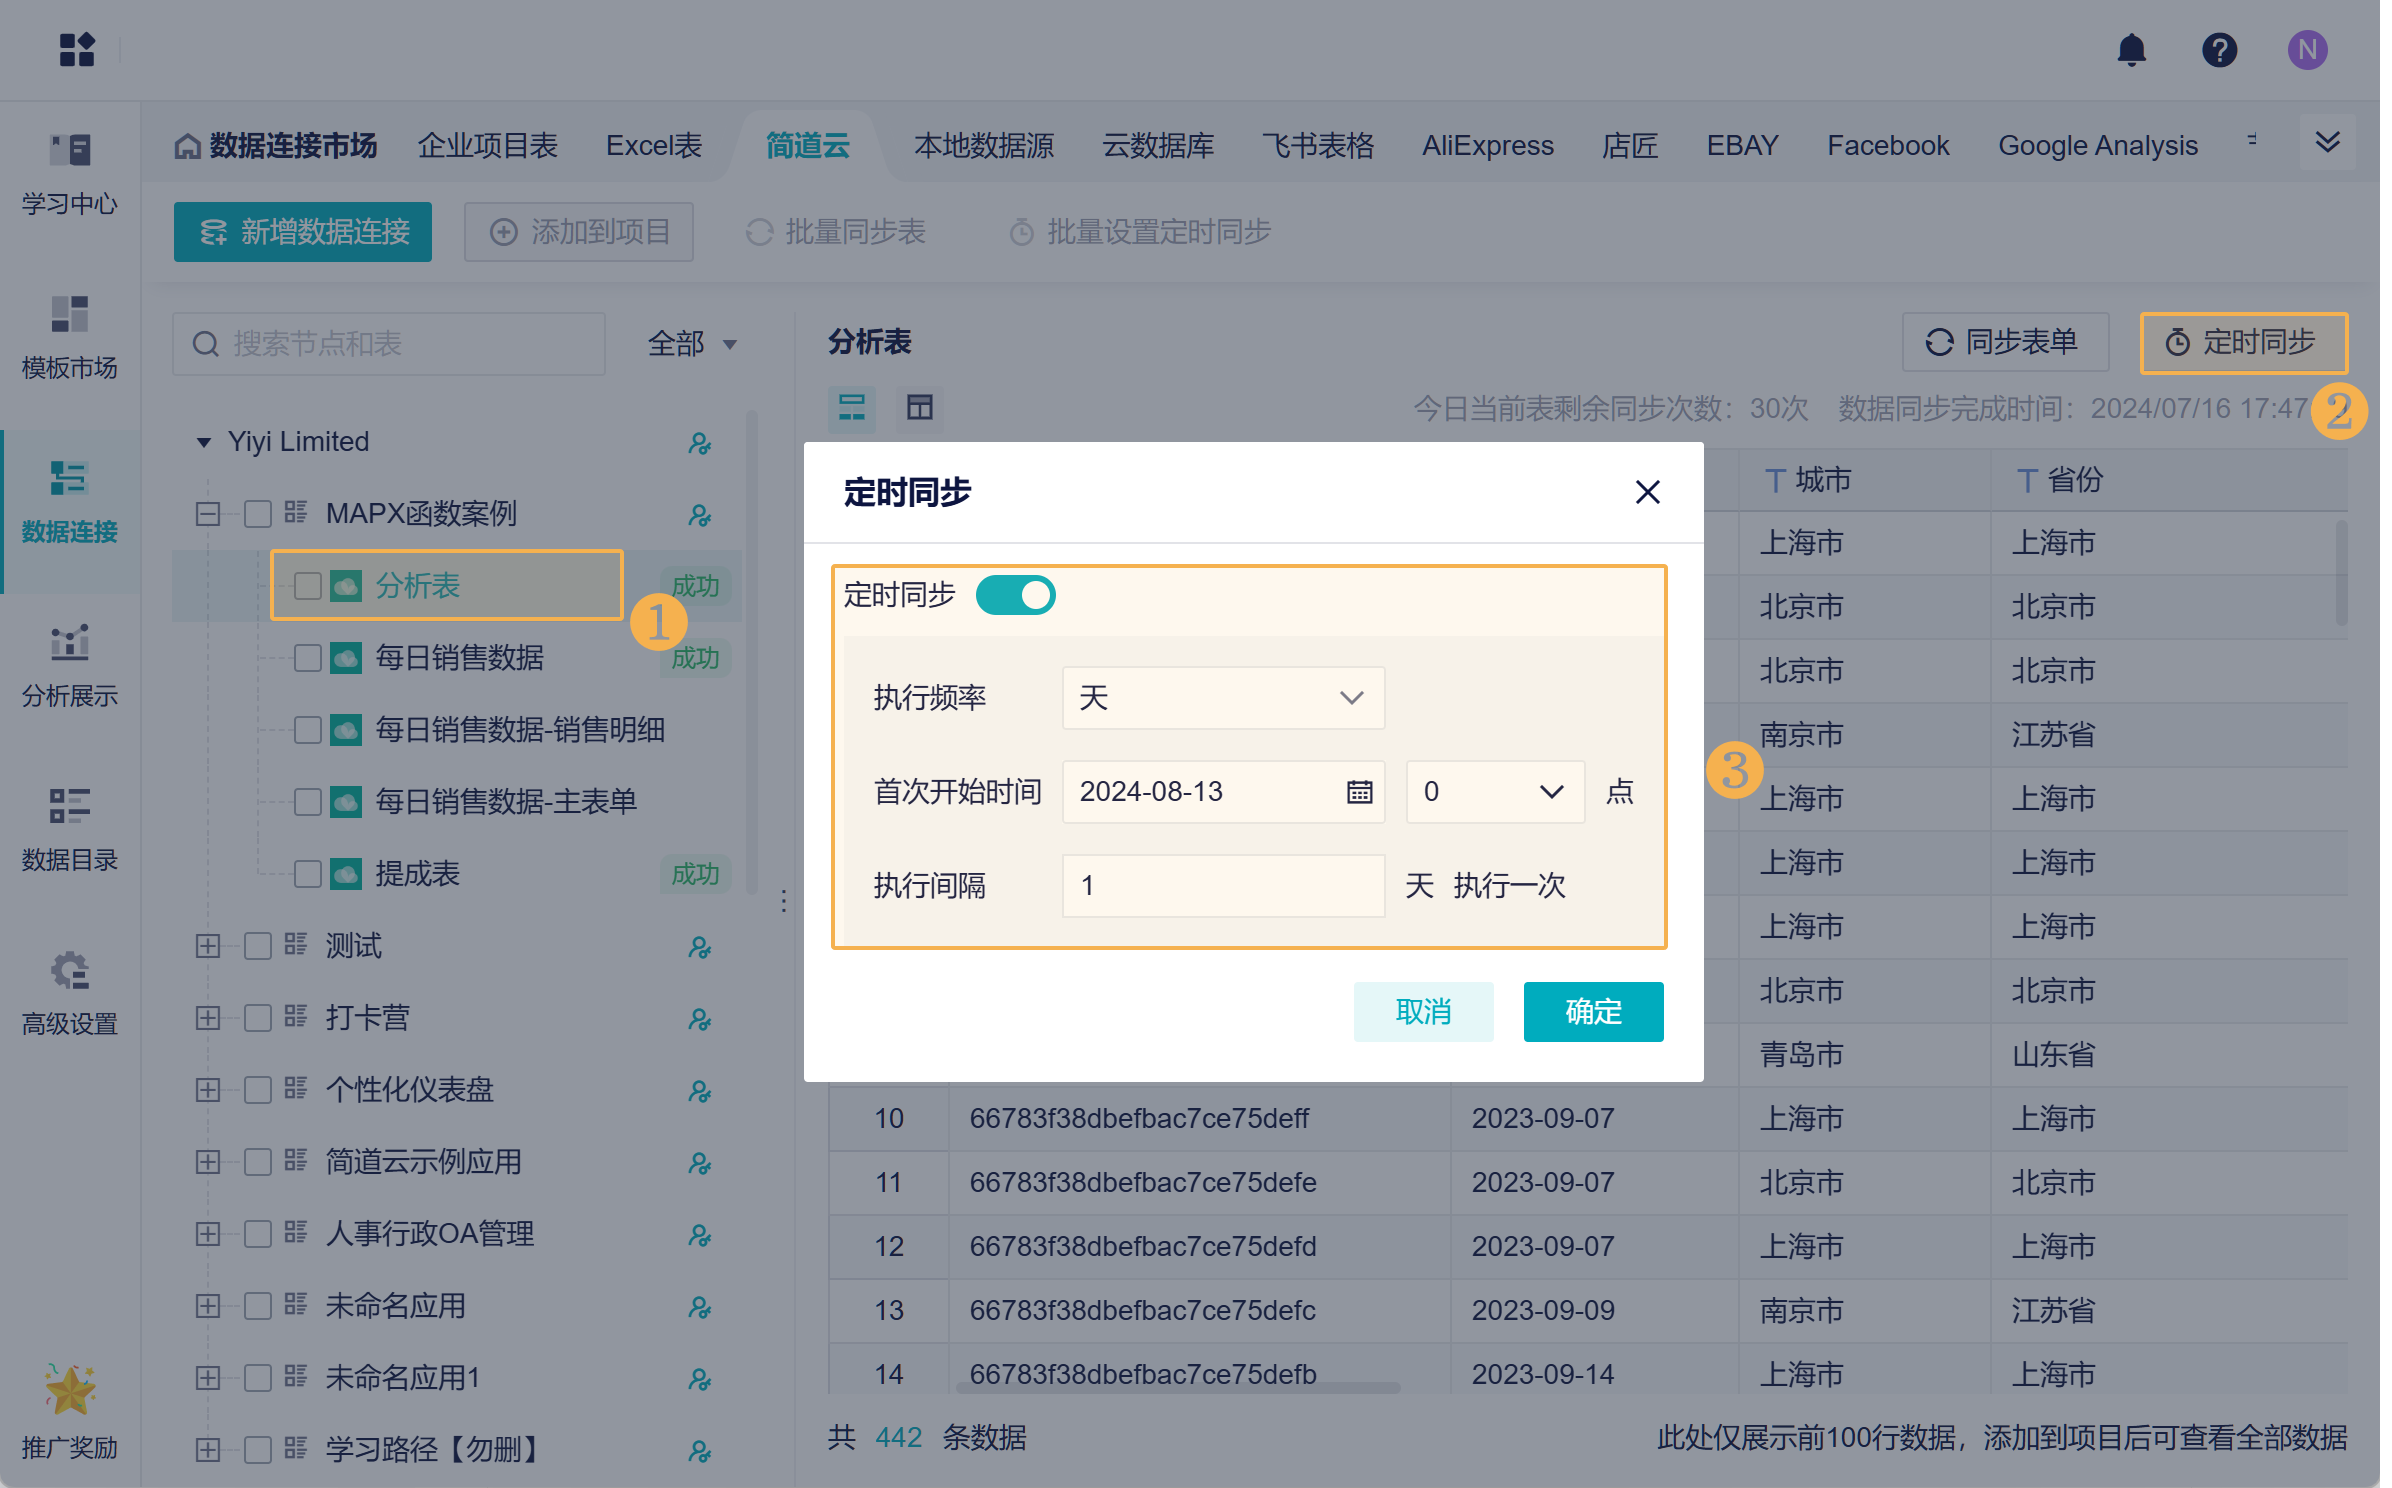The image size is (2392, 1488).
Task: Switch to the 飞书表格 tab
Action: [x=1317, y=146]
